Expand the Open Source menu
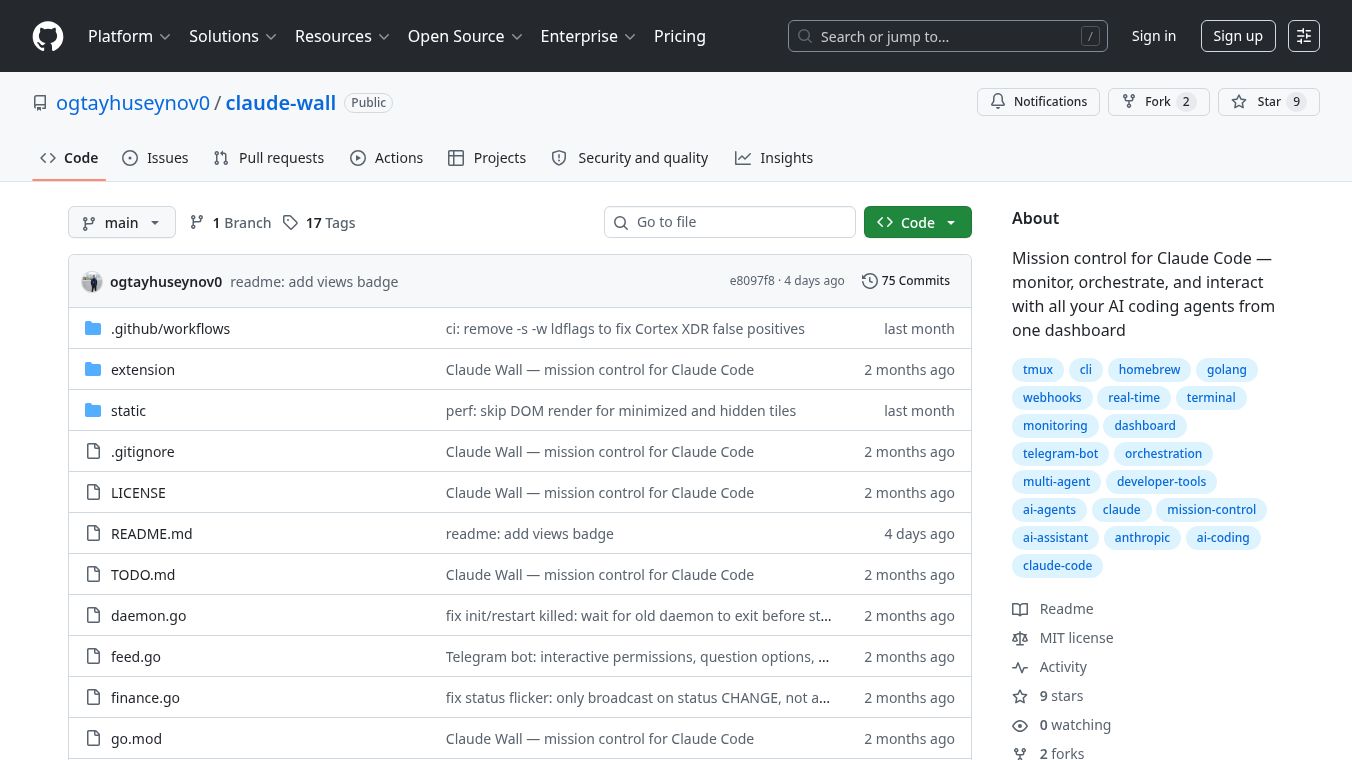 465,36
